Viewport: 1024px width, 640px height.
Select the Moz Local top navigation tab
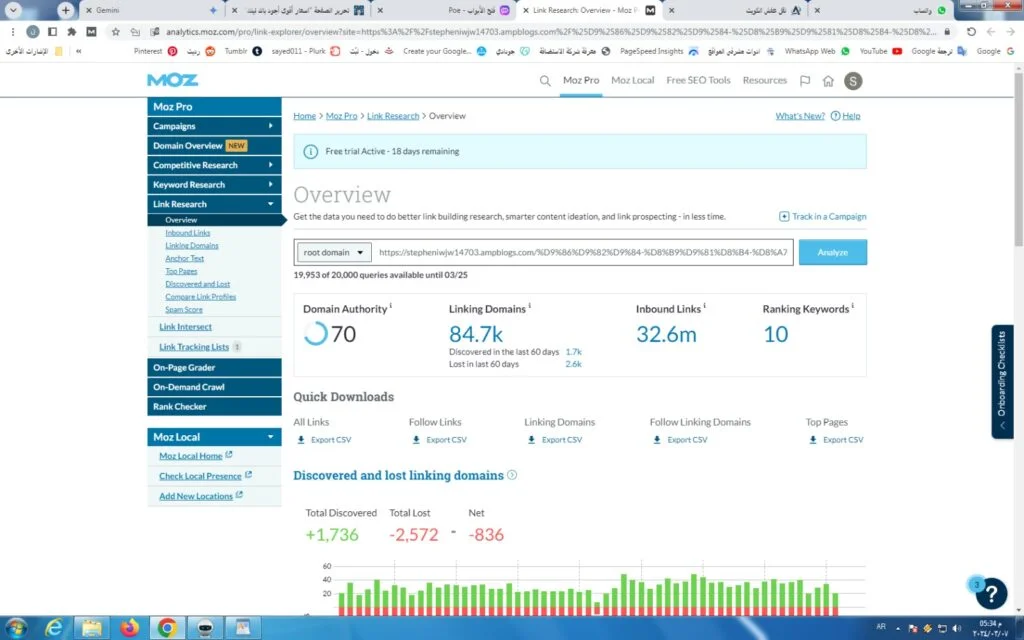point(632,80)
